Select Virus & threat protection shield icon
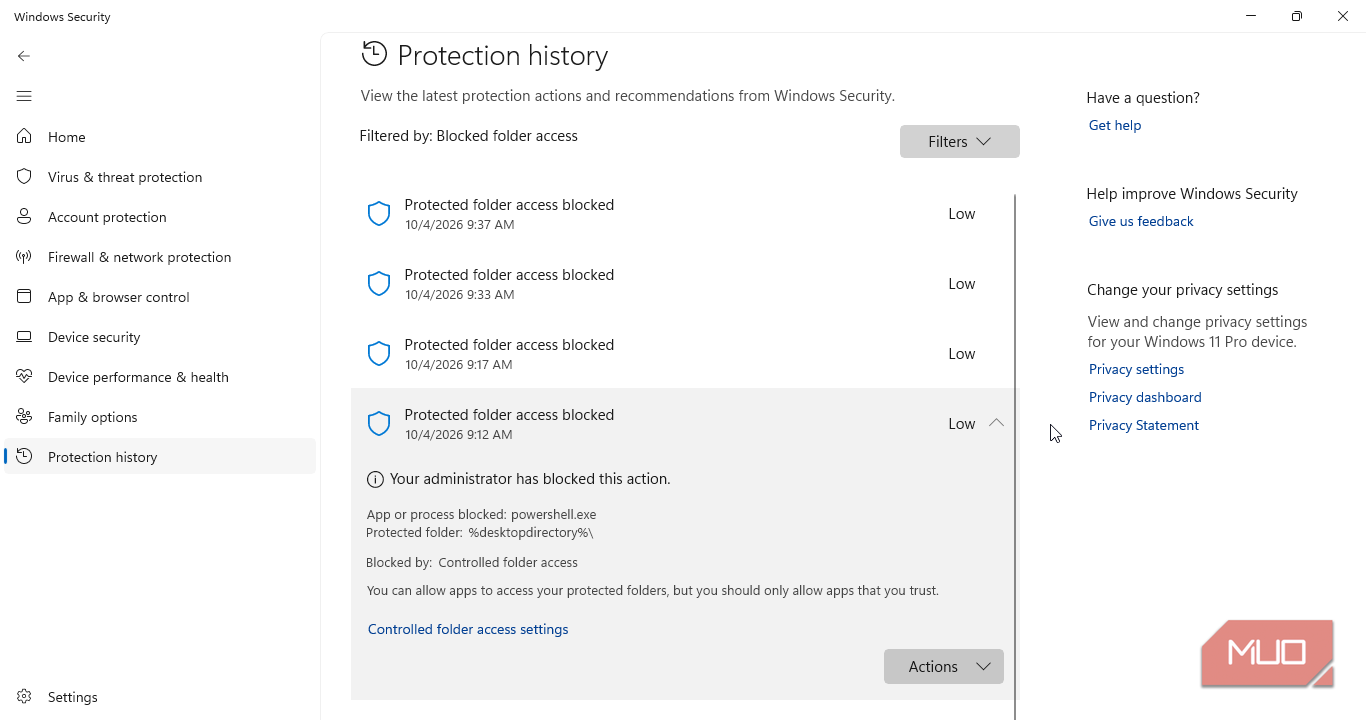 click(x=24, y=177)
